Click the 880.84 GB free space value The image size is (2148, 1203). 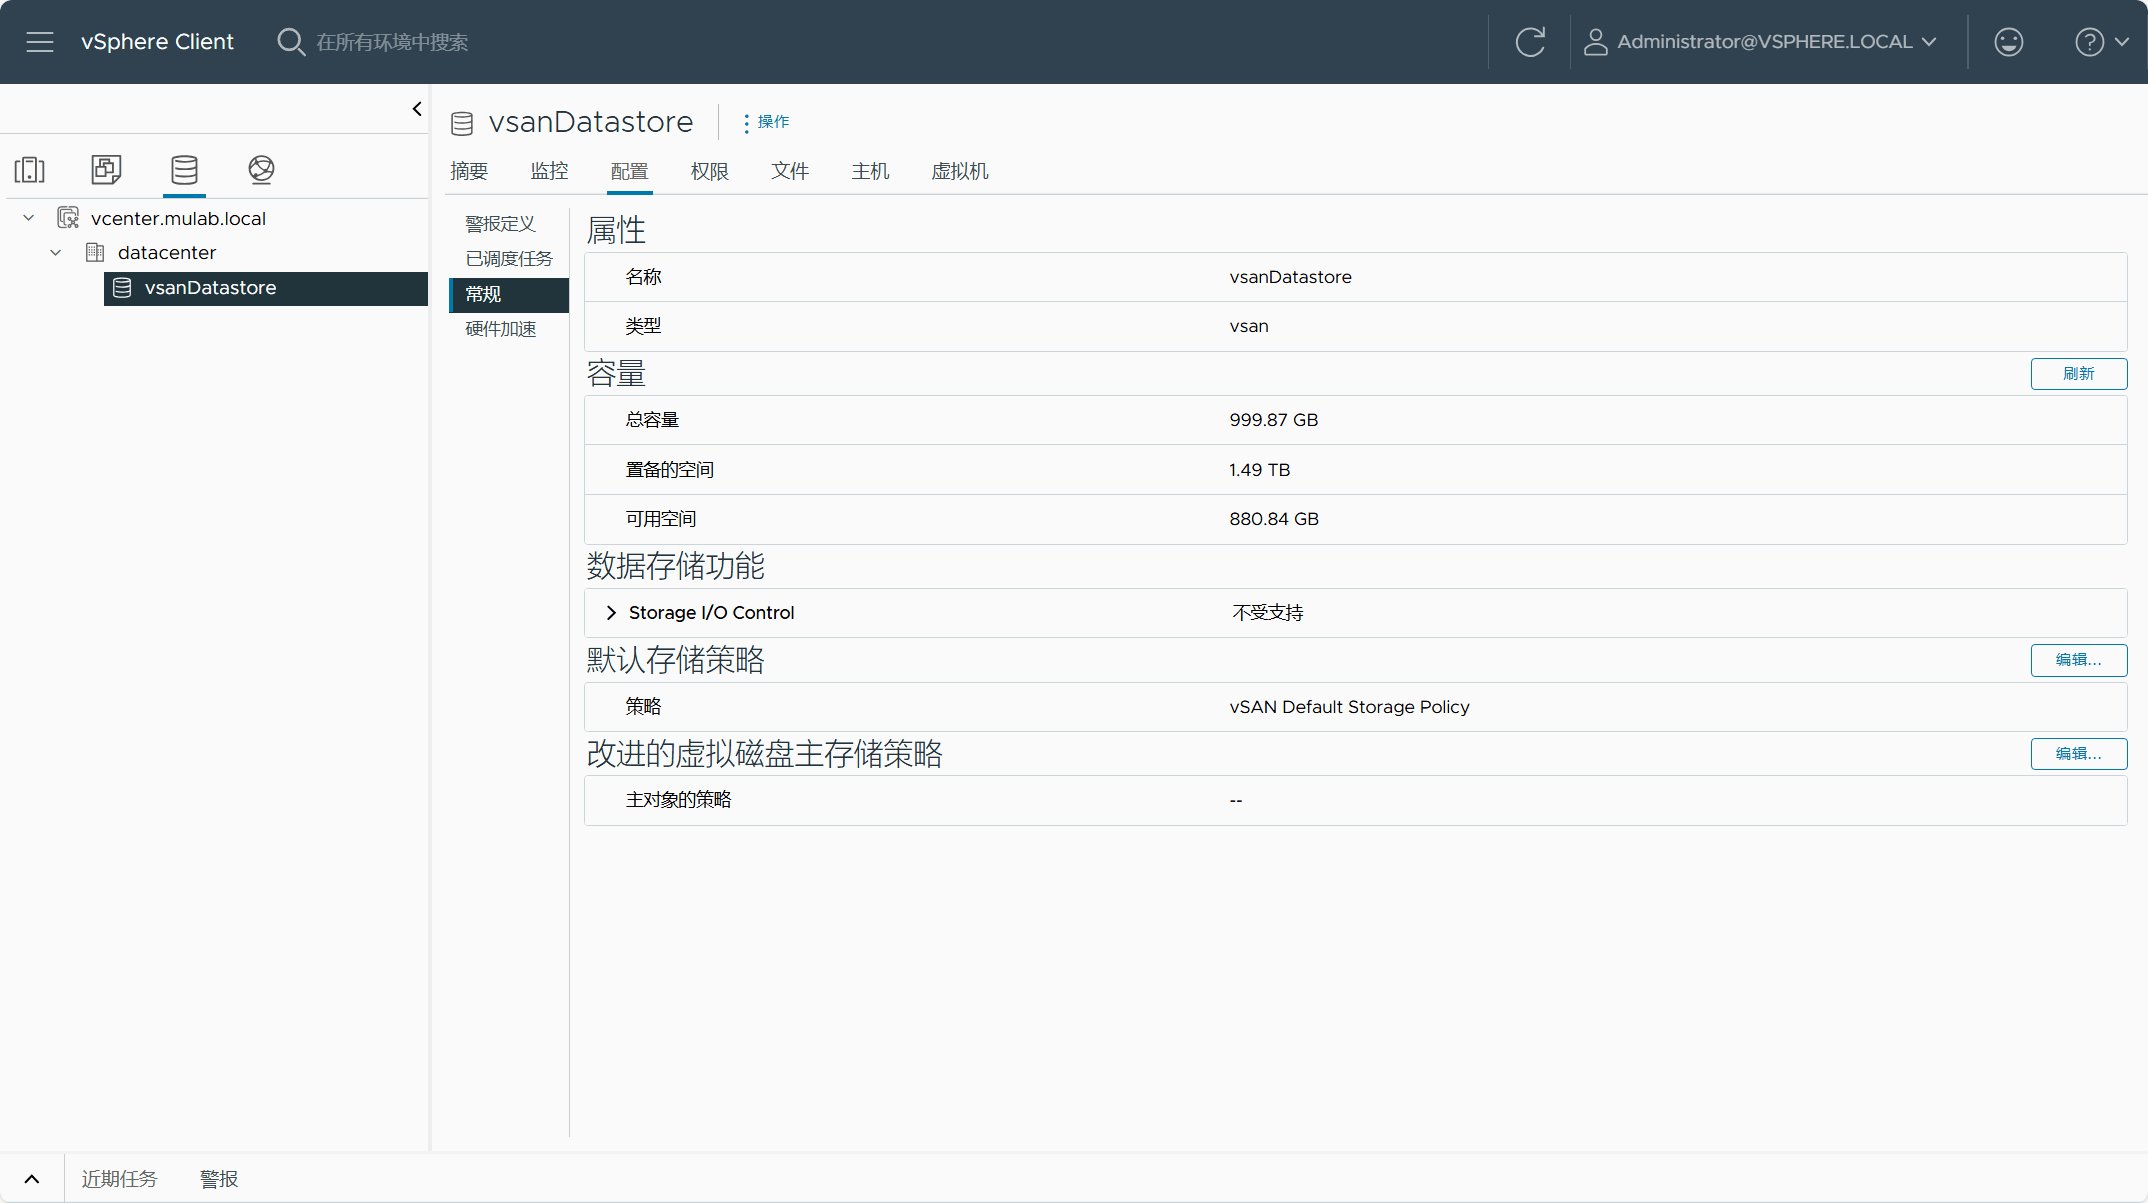pos(1273,519)
